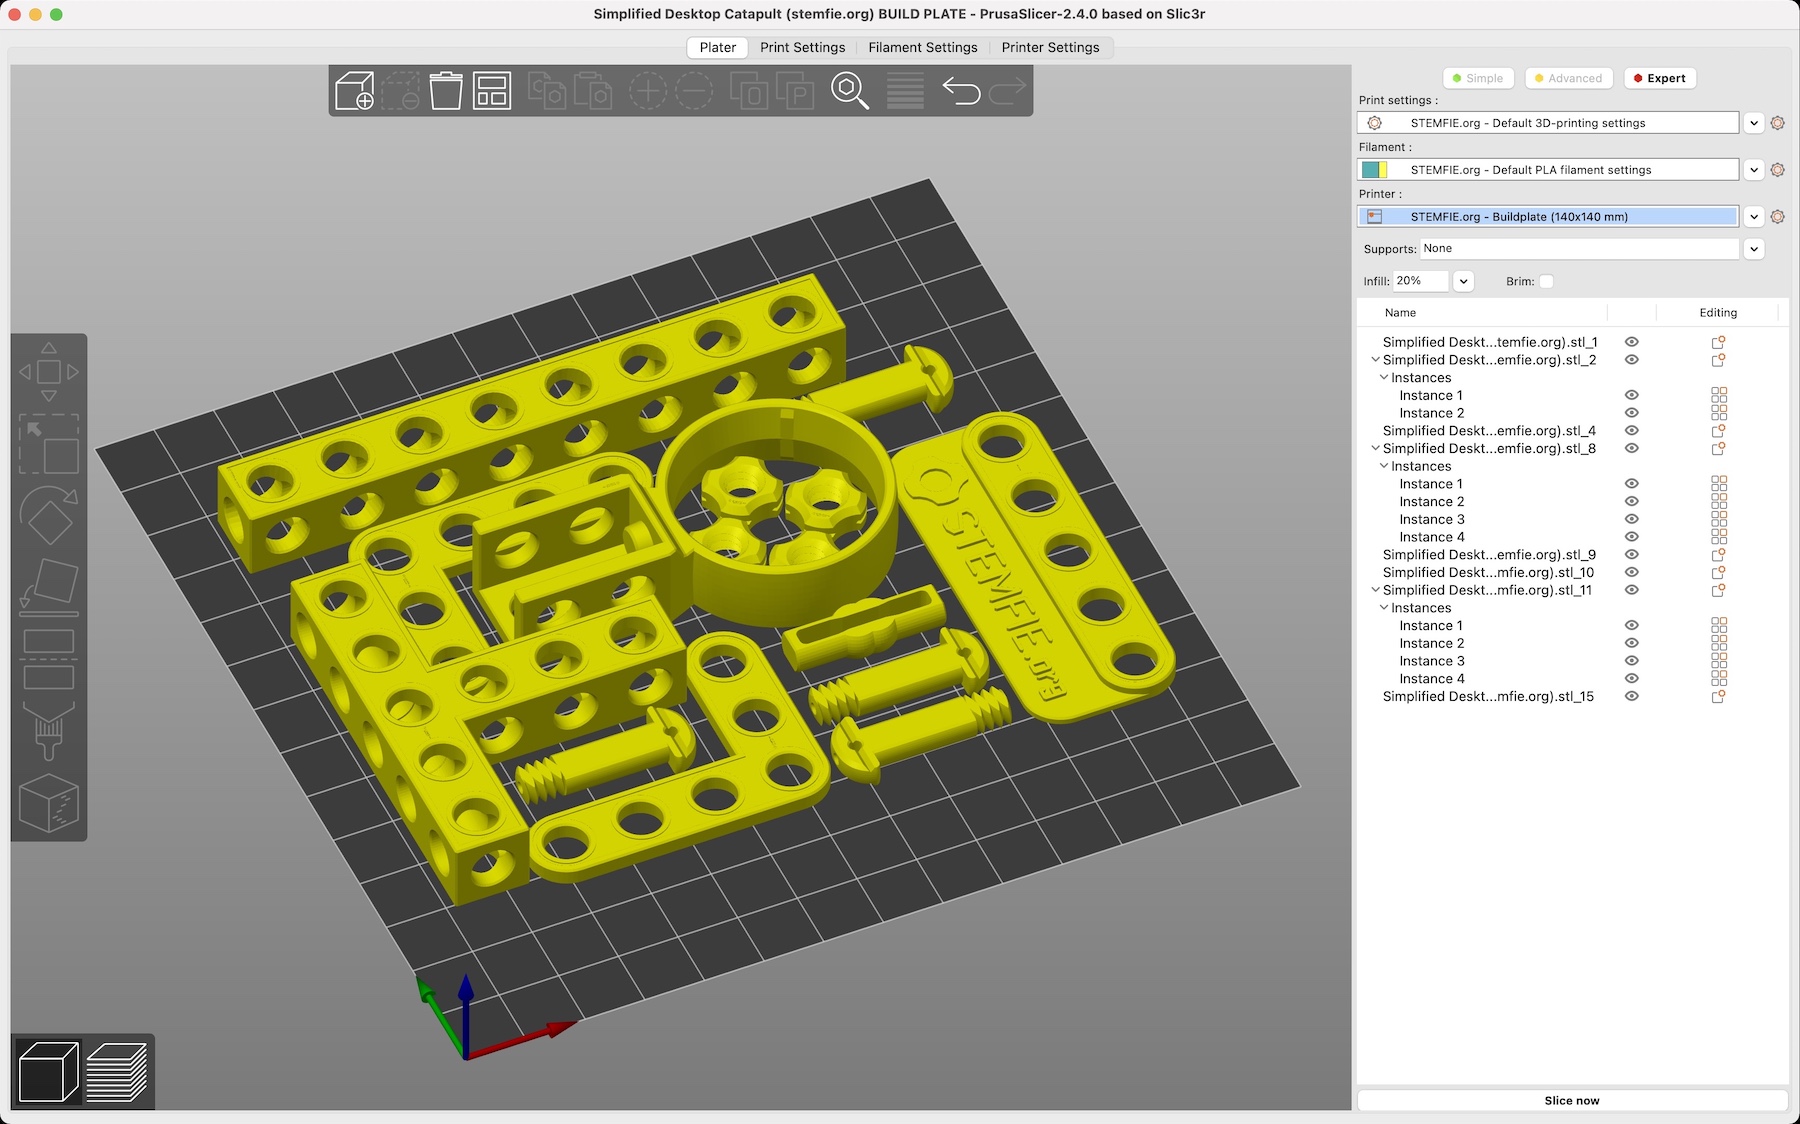Open the Printer Settings tab

1050,48
